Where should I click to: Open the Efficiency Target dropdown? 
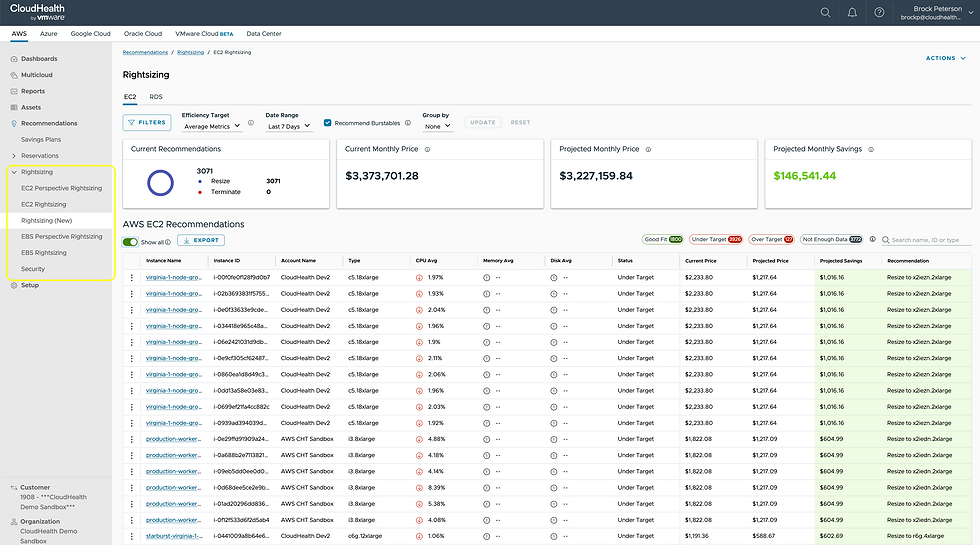211,126
